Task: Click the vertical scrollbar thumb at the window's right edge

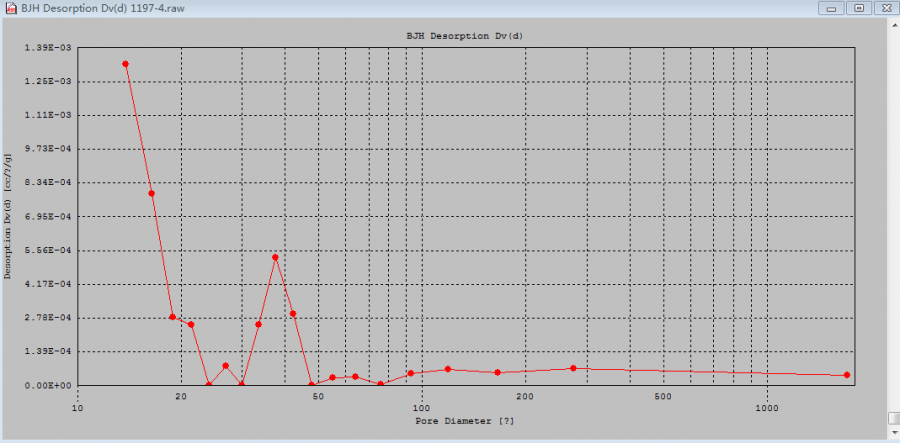Action: [x=894, y=418]
